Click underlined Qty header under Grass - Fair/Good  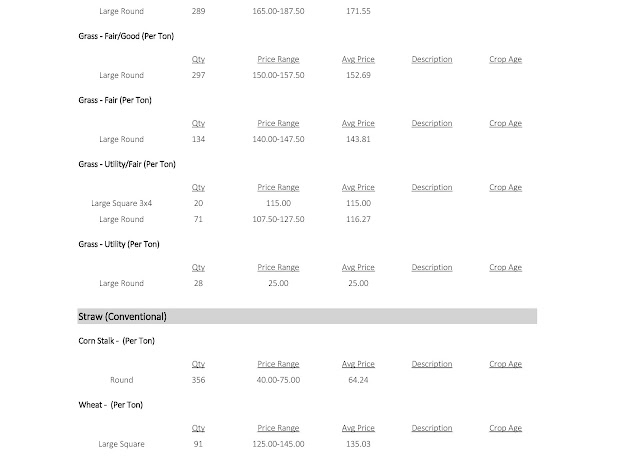(198, 60)
